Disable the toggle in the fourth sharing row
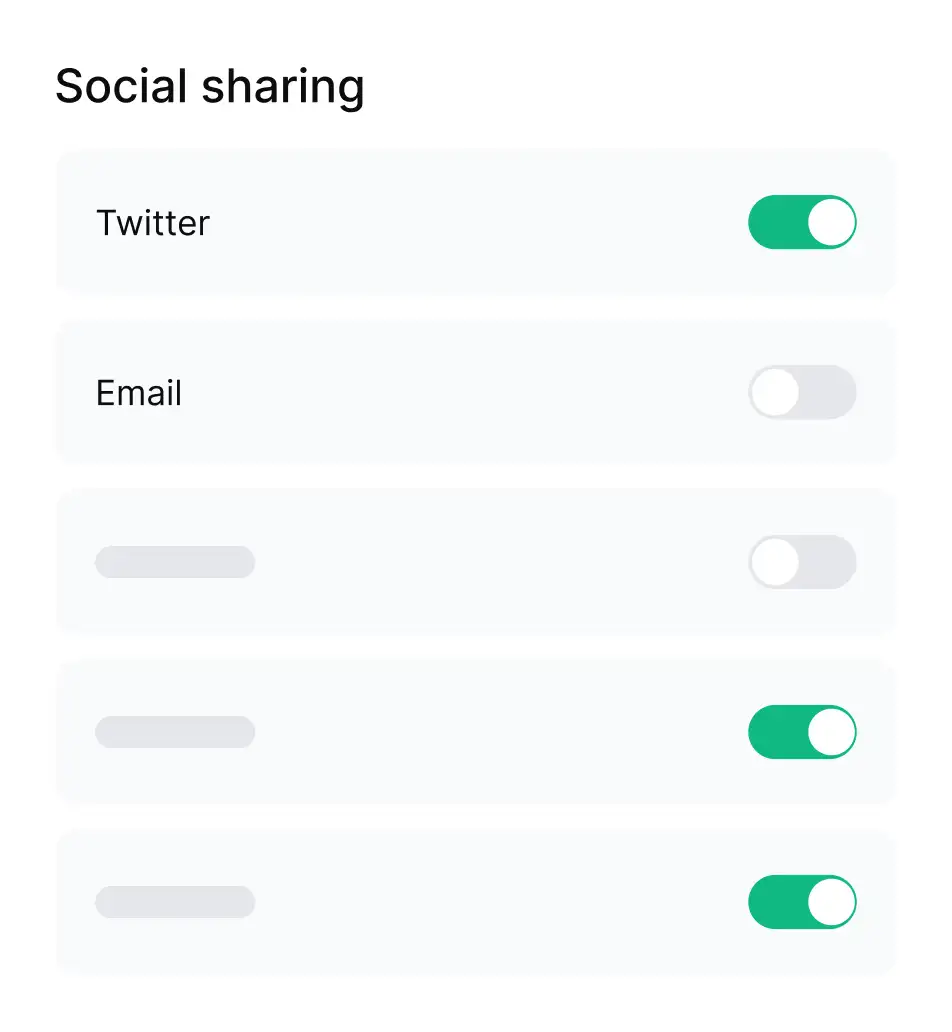 click(x=802, y=732)
